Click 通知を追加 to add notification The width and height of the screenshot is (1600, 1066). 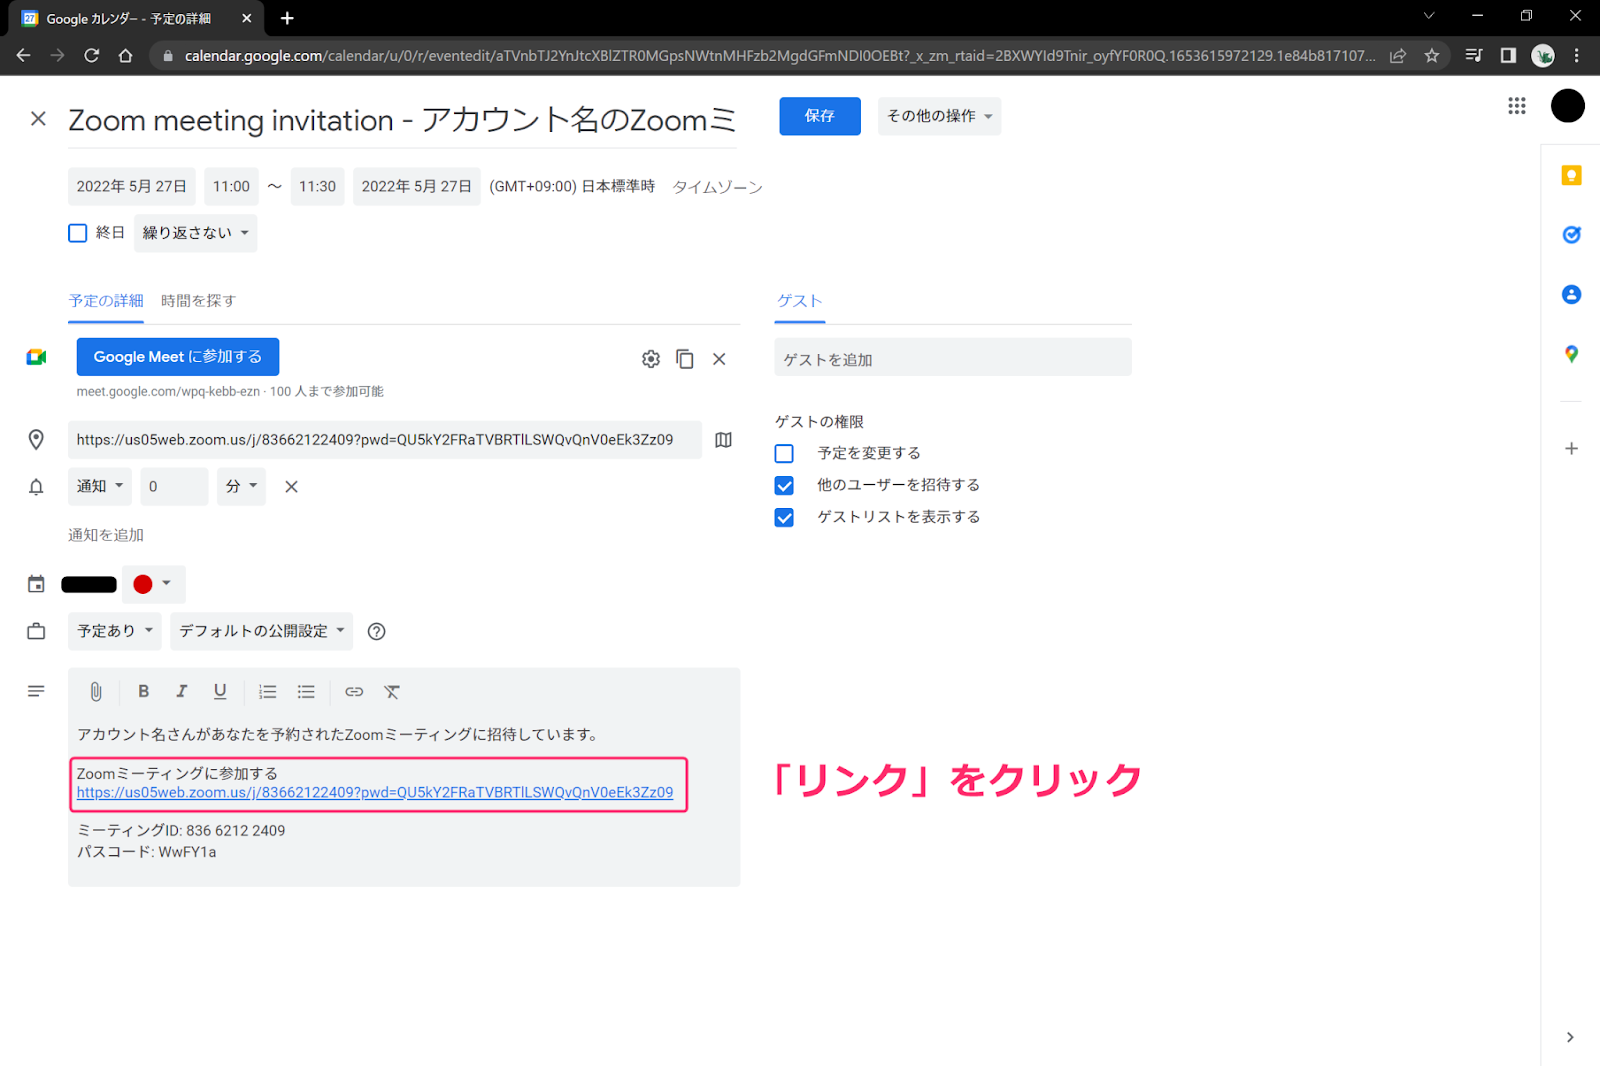(x=106, y=535)
